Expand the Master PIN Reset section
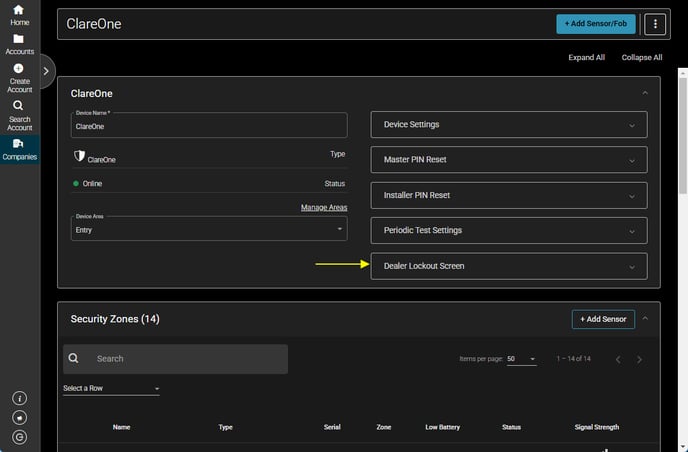The width and height of the screenshot is (688, 452). [x=509, y=160]
